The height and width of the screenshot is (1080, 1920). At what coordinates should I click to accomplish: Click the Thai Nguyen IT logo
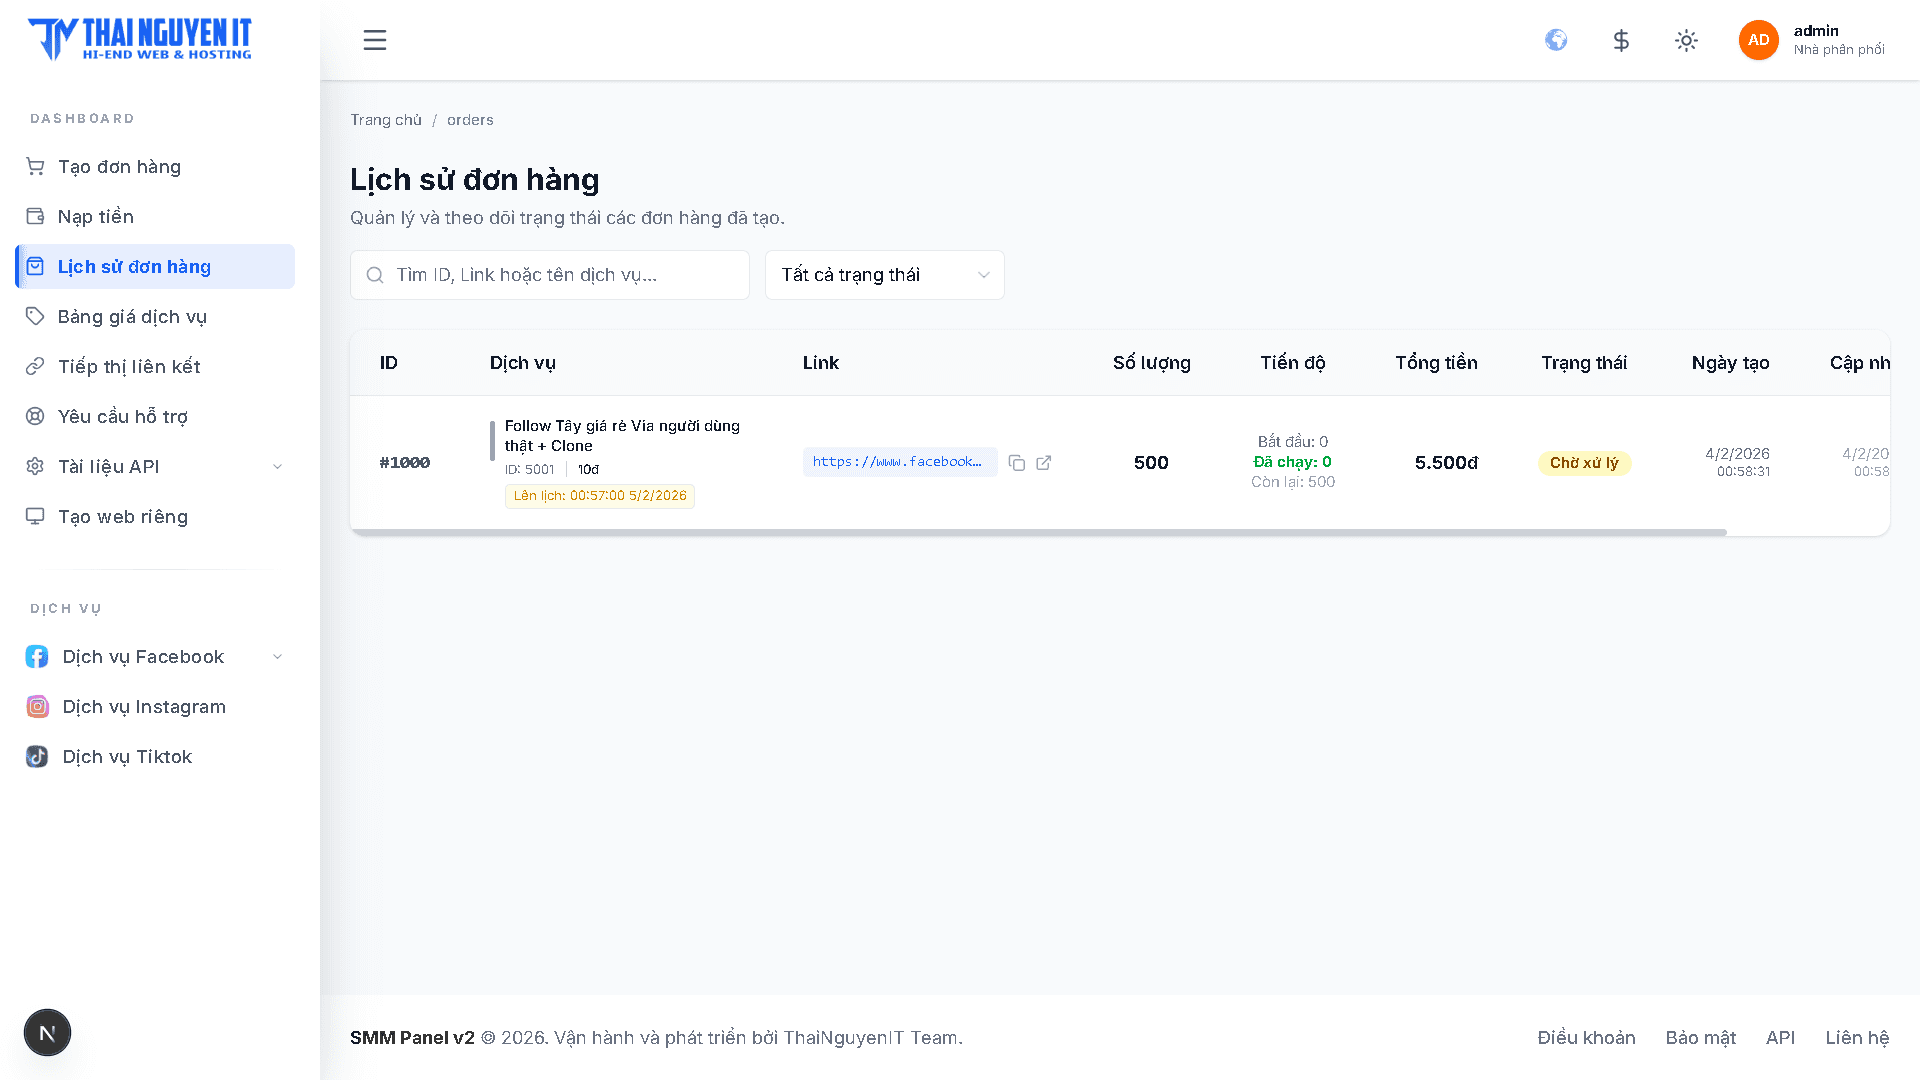(140, 40)
